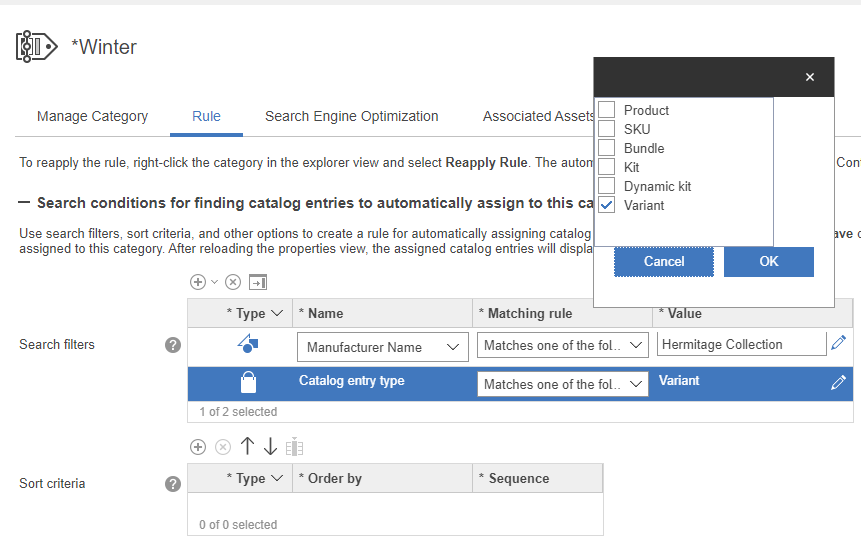Tick the Dynamic kit checkbox

[607, 186]
